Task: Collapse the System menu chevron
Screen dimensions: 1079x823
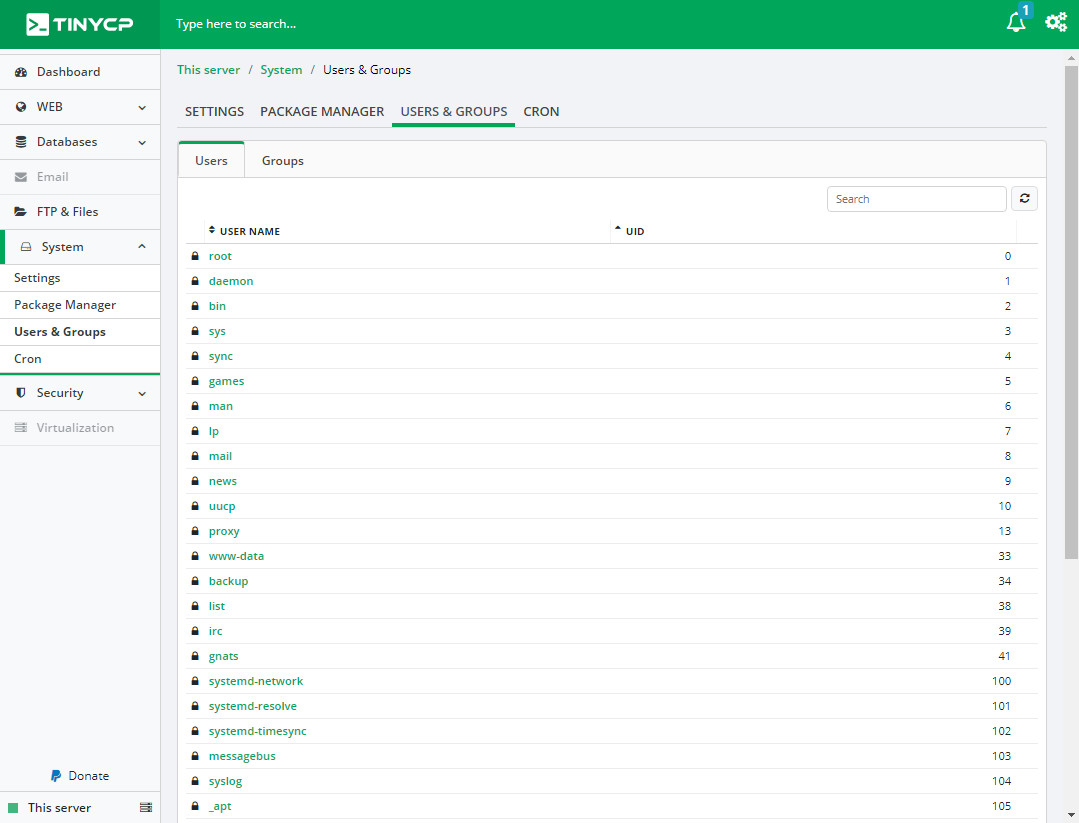Action: 142,246
